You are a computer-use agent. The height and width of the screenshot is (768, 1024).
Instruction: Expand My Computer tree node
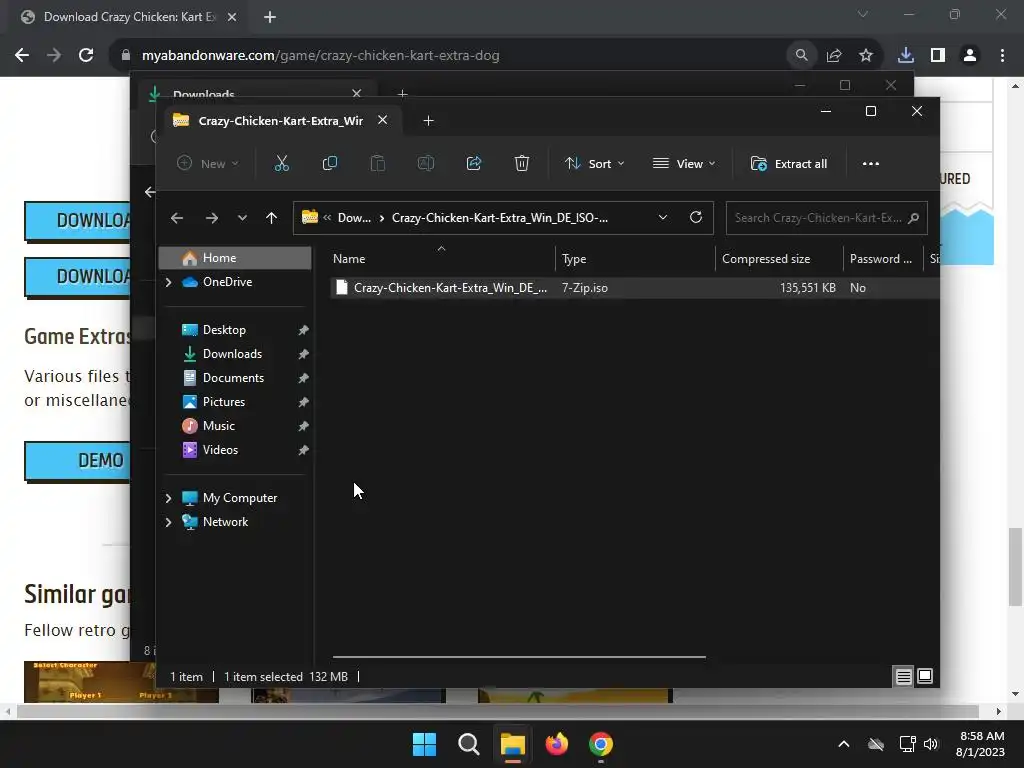[x=168, y=498]
